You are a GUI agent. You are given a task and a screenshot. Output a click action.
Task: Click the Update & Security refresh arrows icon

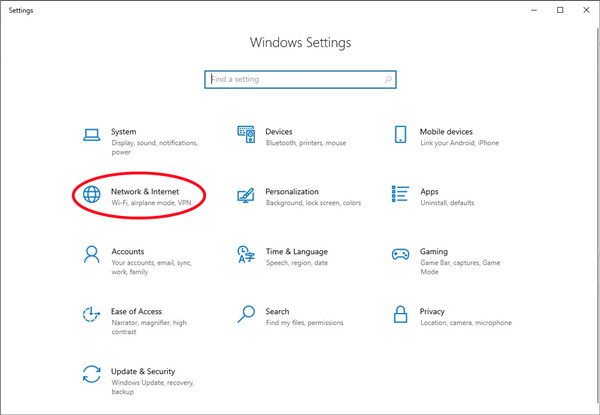(x=92, y=374)
